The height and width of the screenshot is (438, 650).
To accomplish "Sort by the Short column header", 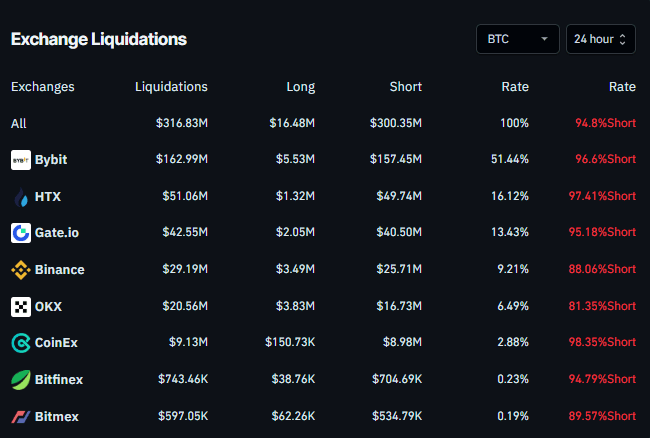I will click(x=405, y=87).
